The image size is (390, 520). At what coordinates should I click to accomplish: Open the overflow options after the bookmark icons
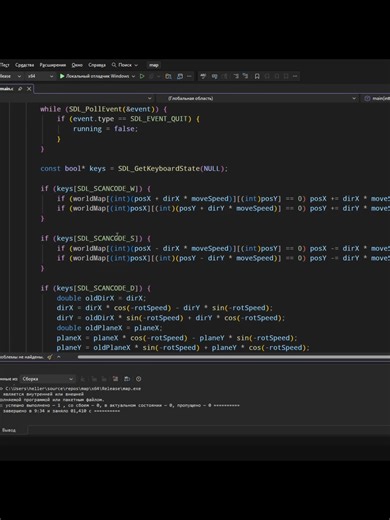(295, 76)
